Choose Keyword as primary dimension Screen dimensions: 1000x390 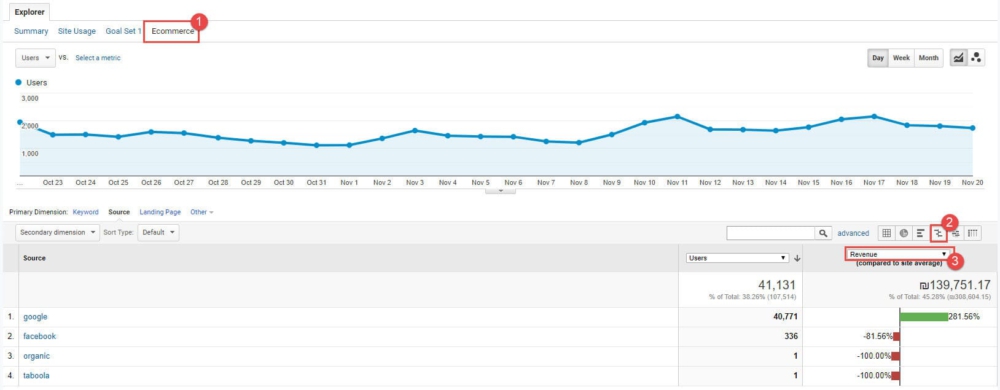[x=85, y=212]
